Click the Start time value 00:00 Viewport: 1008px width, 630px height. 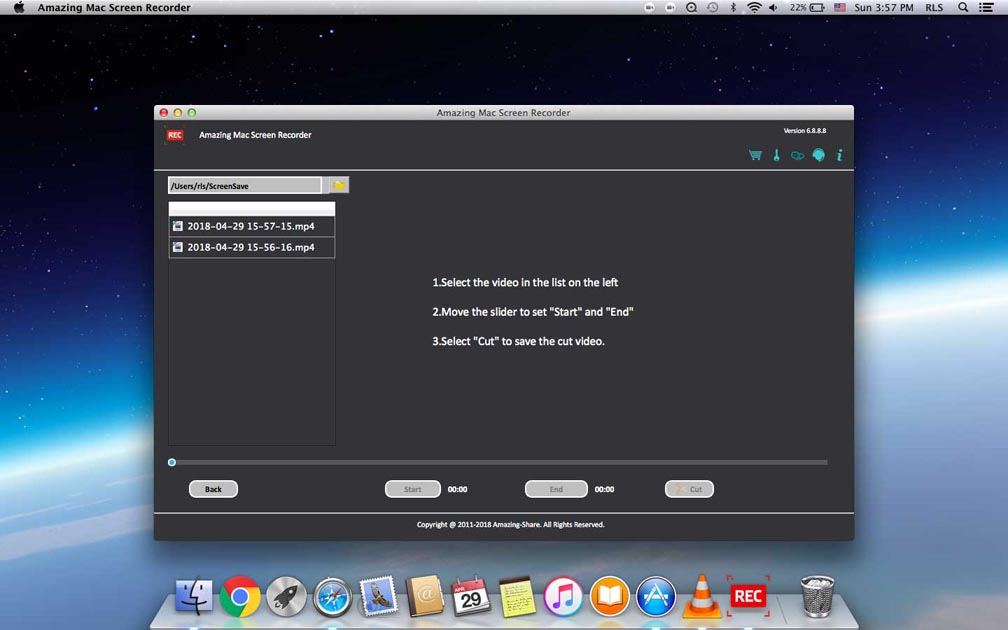tap(458, 489)
